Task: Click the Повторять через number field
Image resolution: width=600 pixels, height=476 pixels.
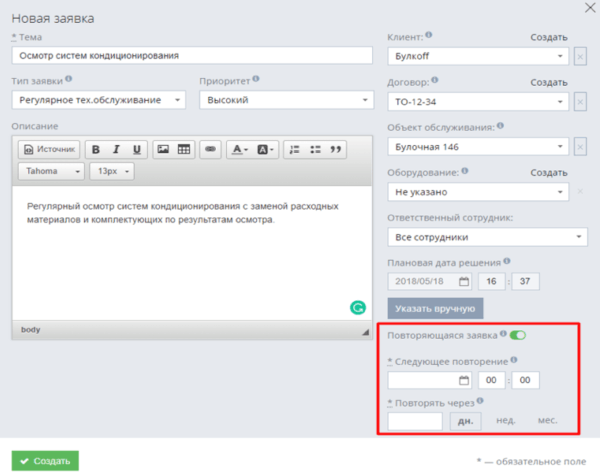Action: [415, 421]
